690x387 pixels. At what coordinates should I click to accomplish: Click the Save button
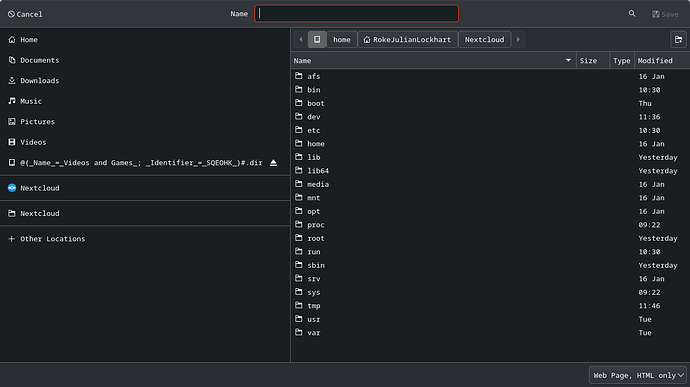pyautogui.click(x=665, y=14)
